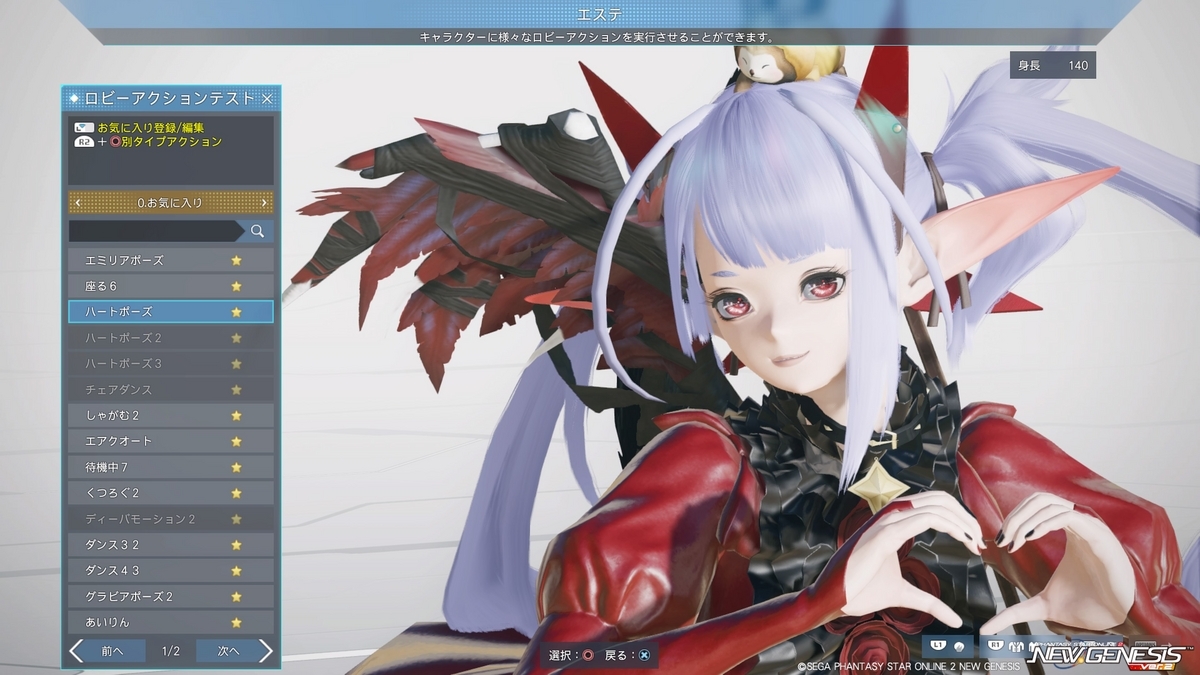Choose エアクオート from the list

pos(171,441)
